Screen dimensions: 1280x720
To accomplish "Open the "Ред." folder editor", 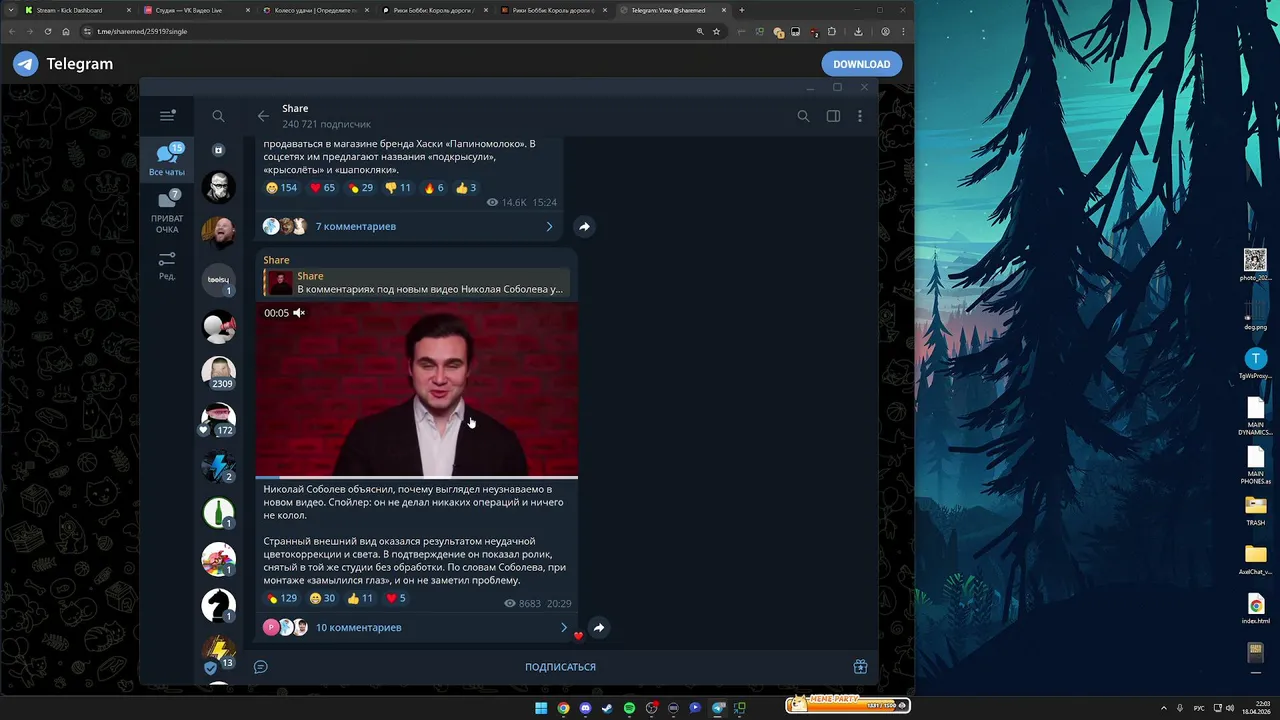I will pos(167,265).
